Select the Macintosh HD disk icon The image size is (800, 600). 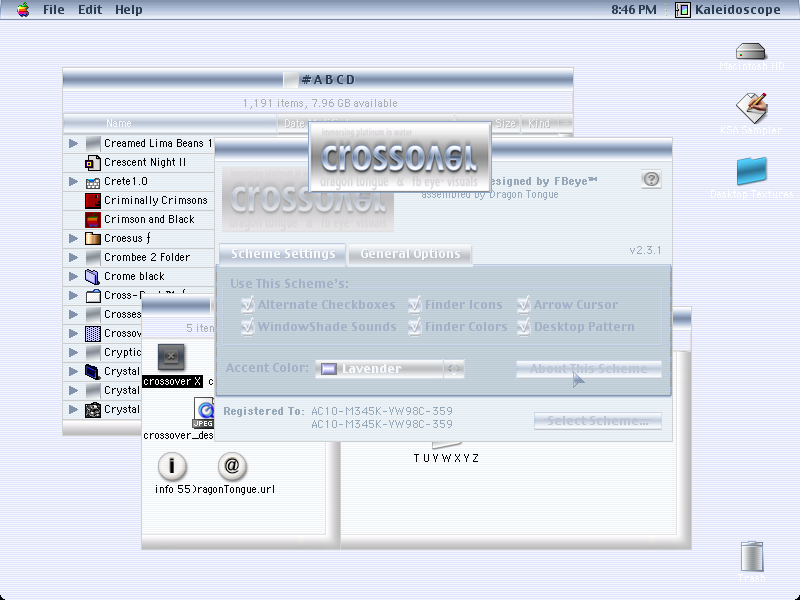pos(751,51)
